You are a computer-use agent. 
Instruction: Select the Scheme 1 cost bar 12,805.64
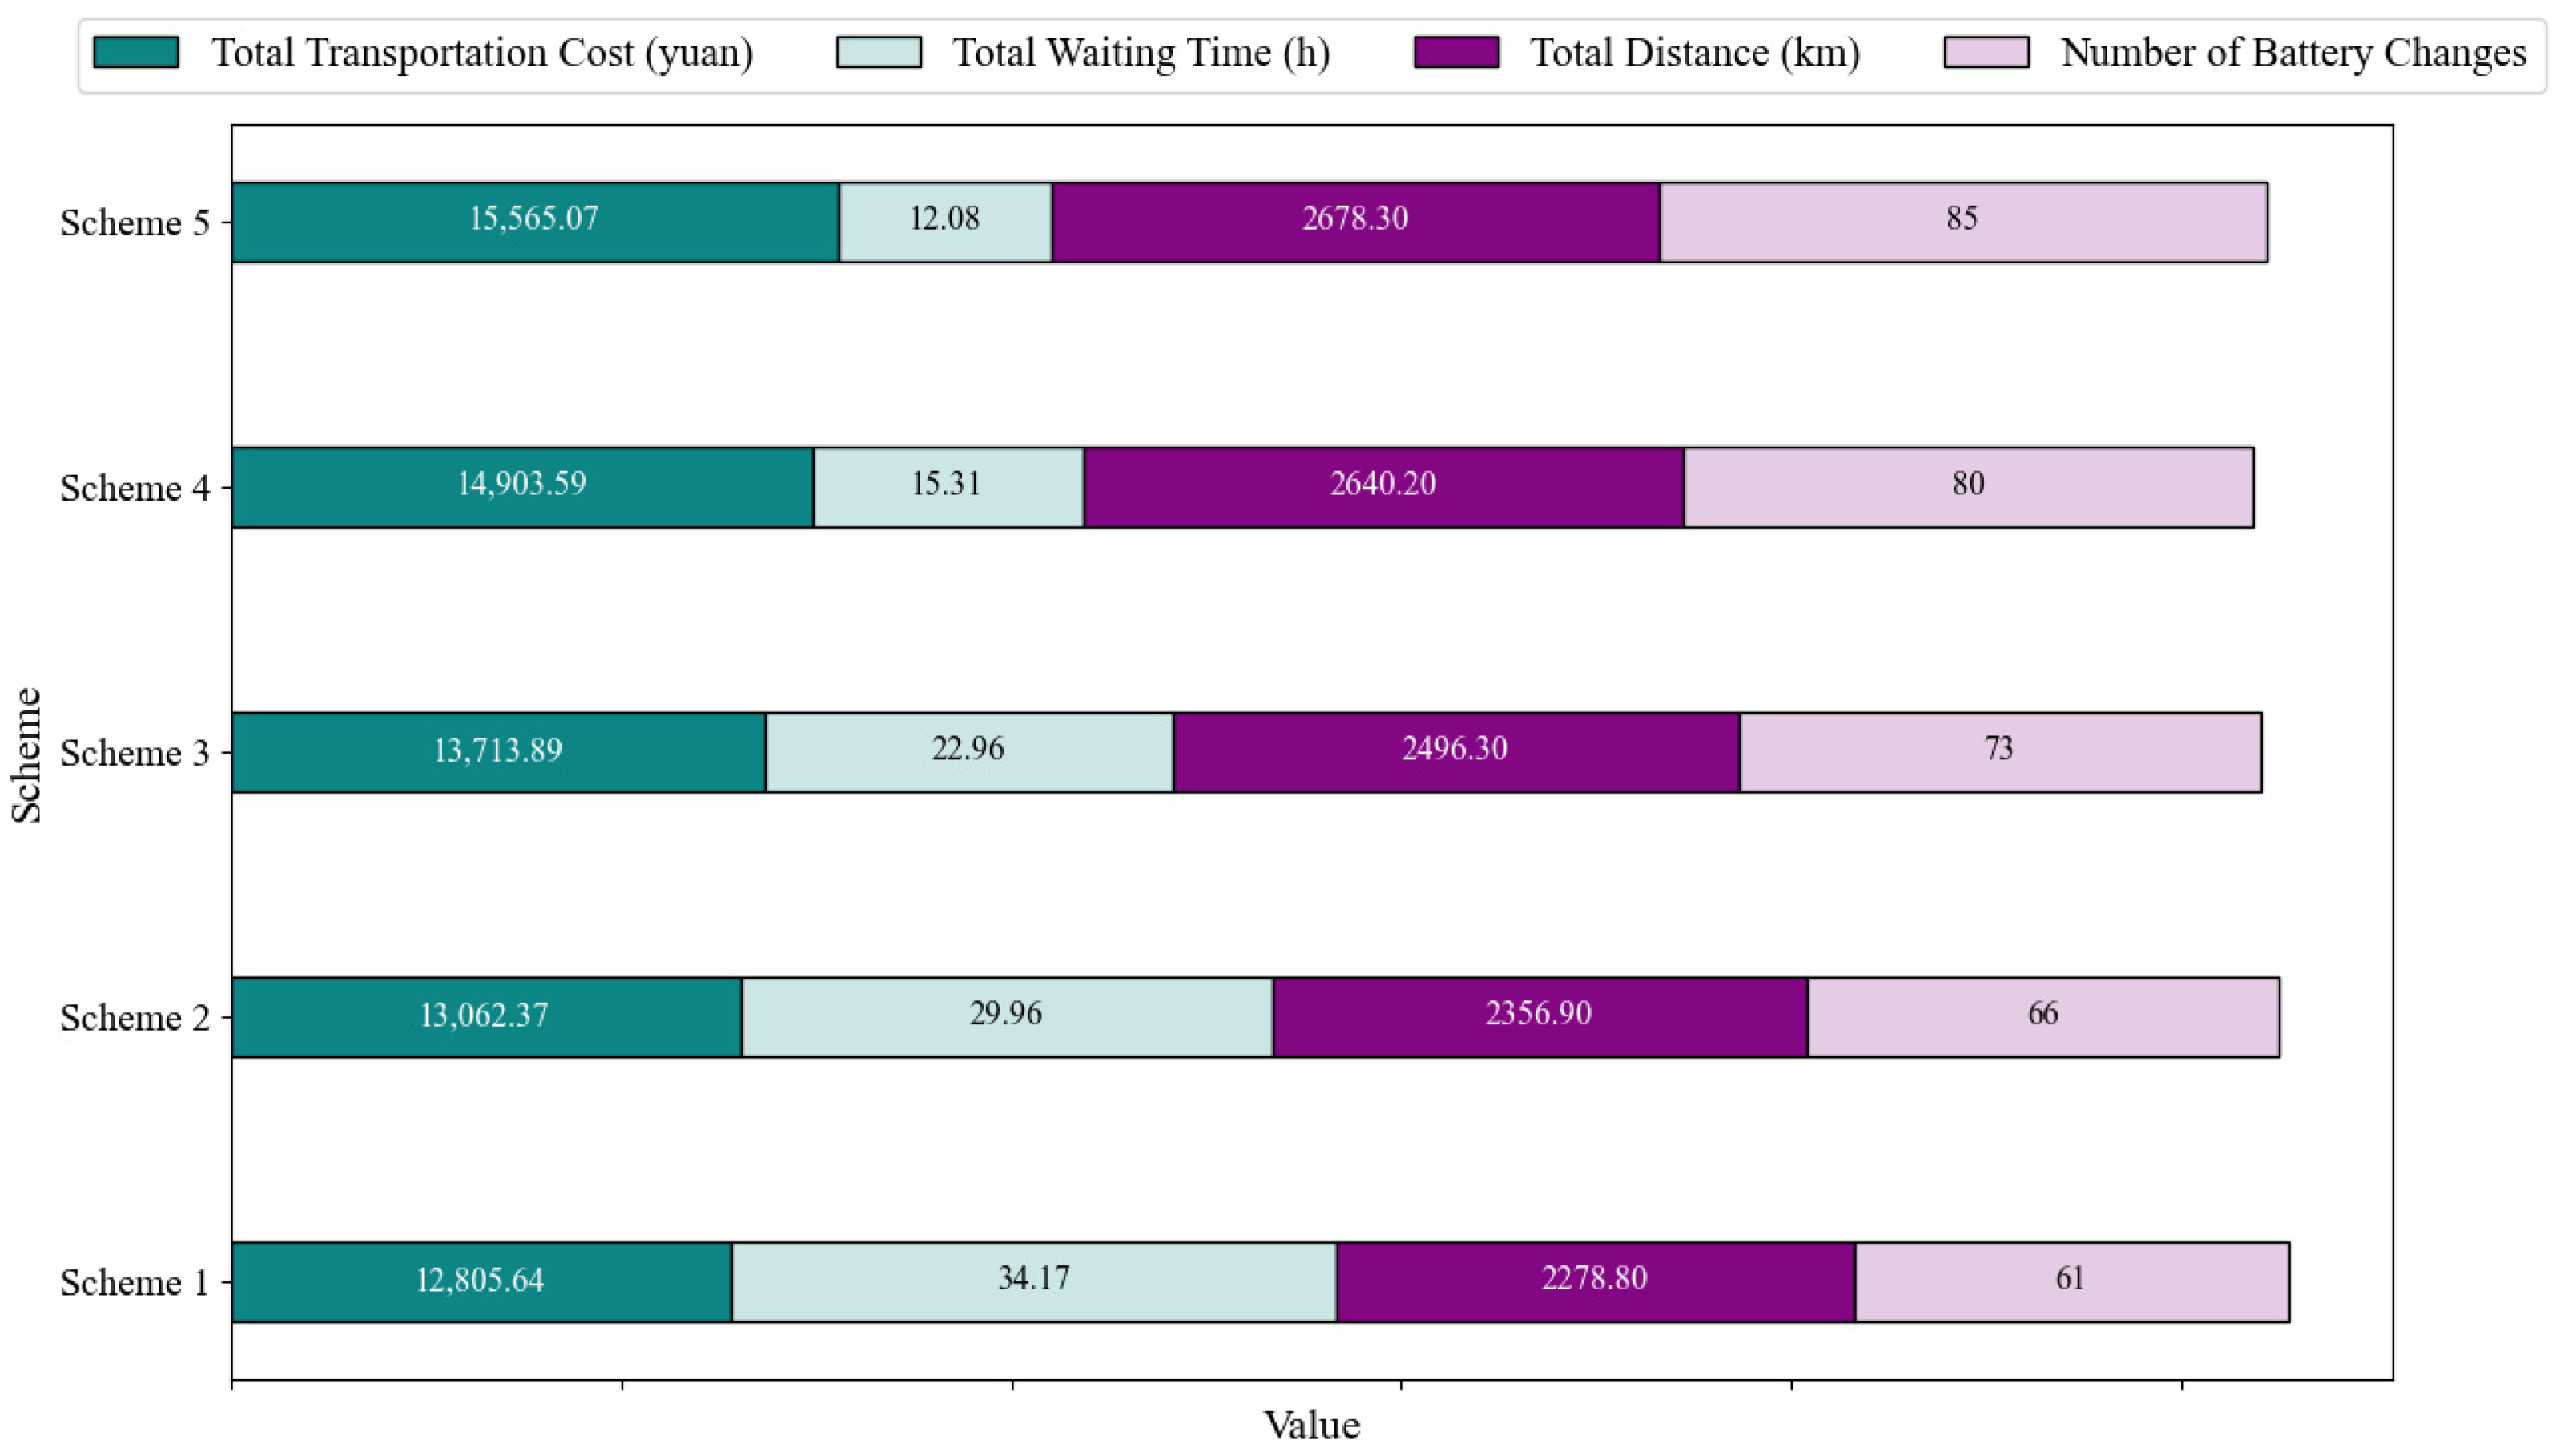point(481,1282)
